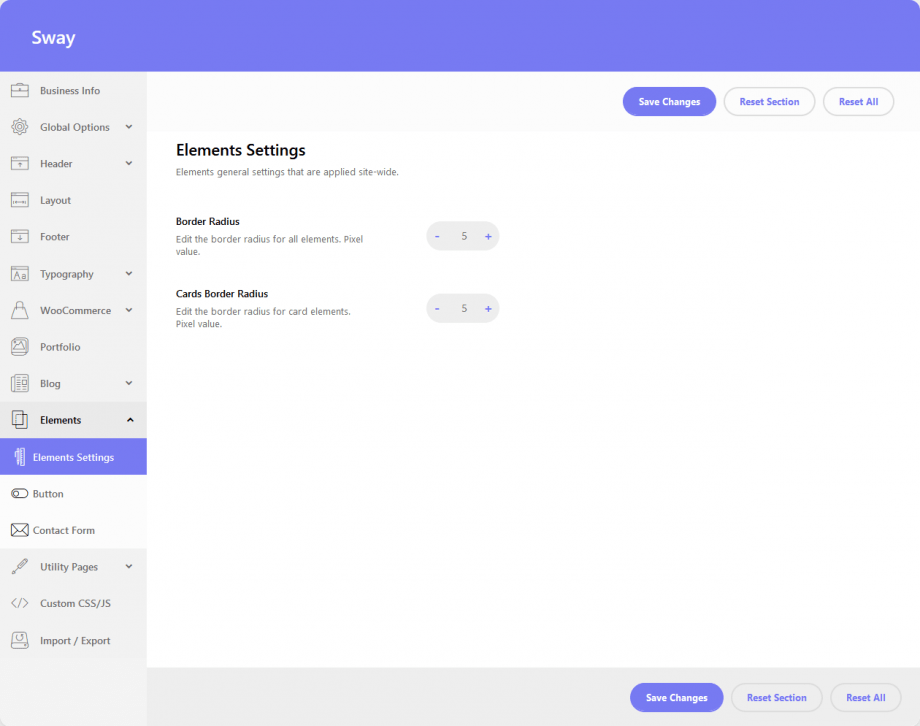The height and width of the screenshot is (726, 920).
Task: Select the Business Info icon
Action: click(20, 90)
